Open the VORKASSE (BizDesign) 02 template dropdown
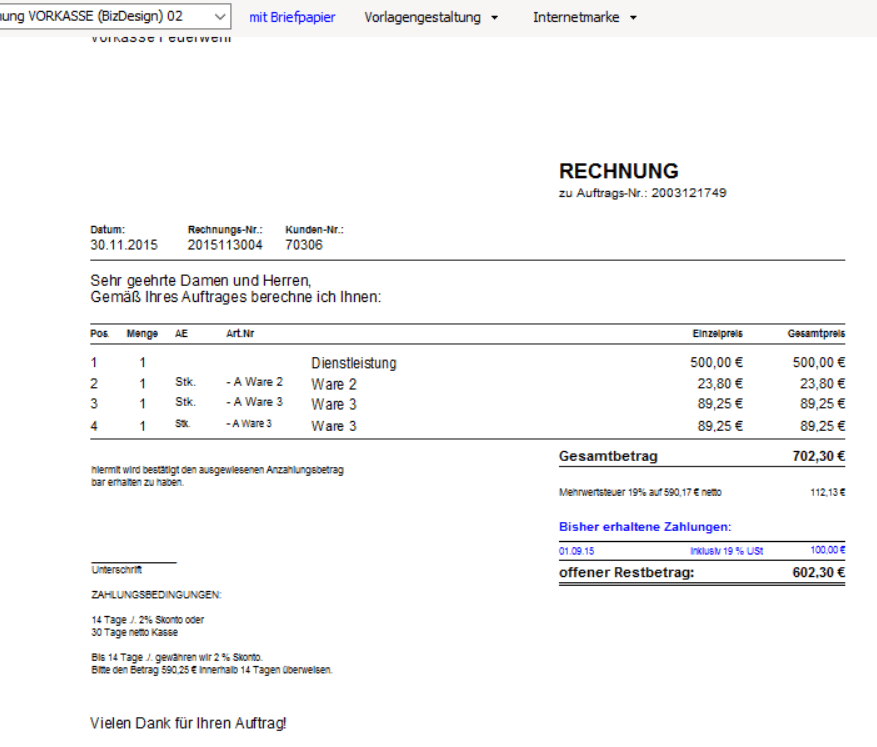 (115, 16)
